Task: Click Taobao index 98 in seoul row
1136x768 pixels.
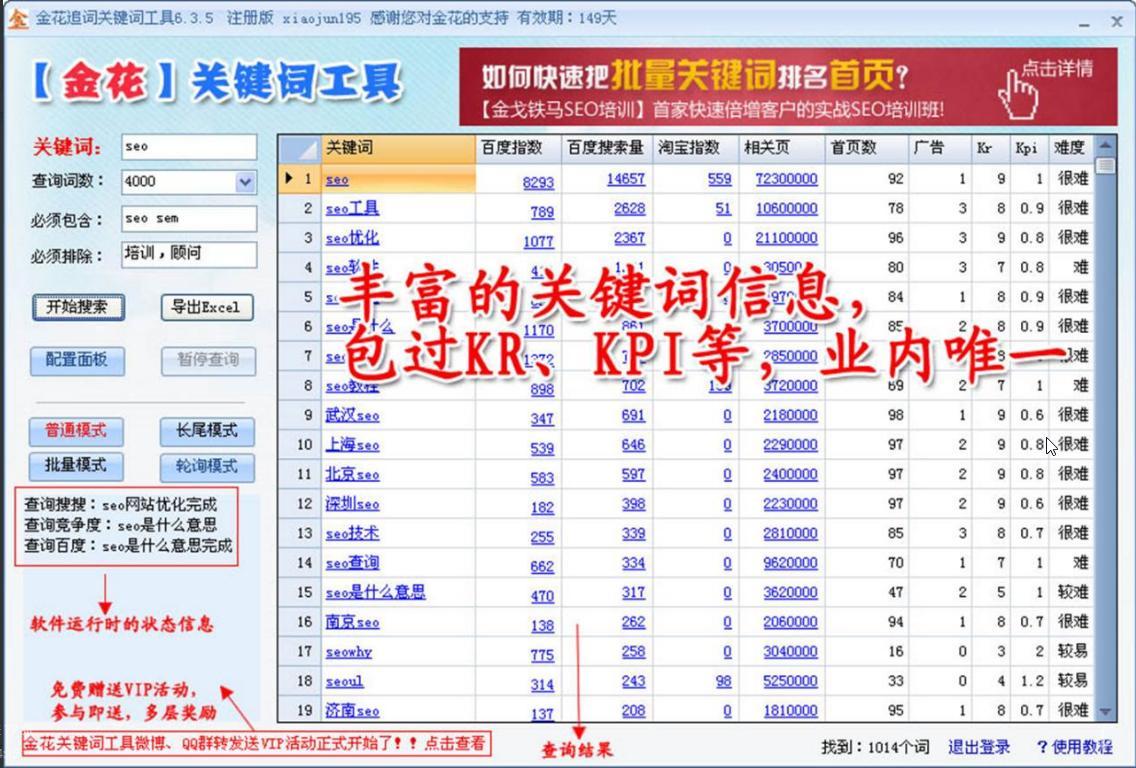Action: 723,682
